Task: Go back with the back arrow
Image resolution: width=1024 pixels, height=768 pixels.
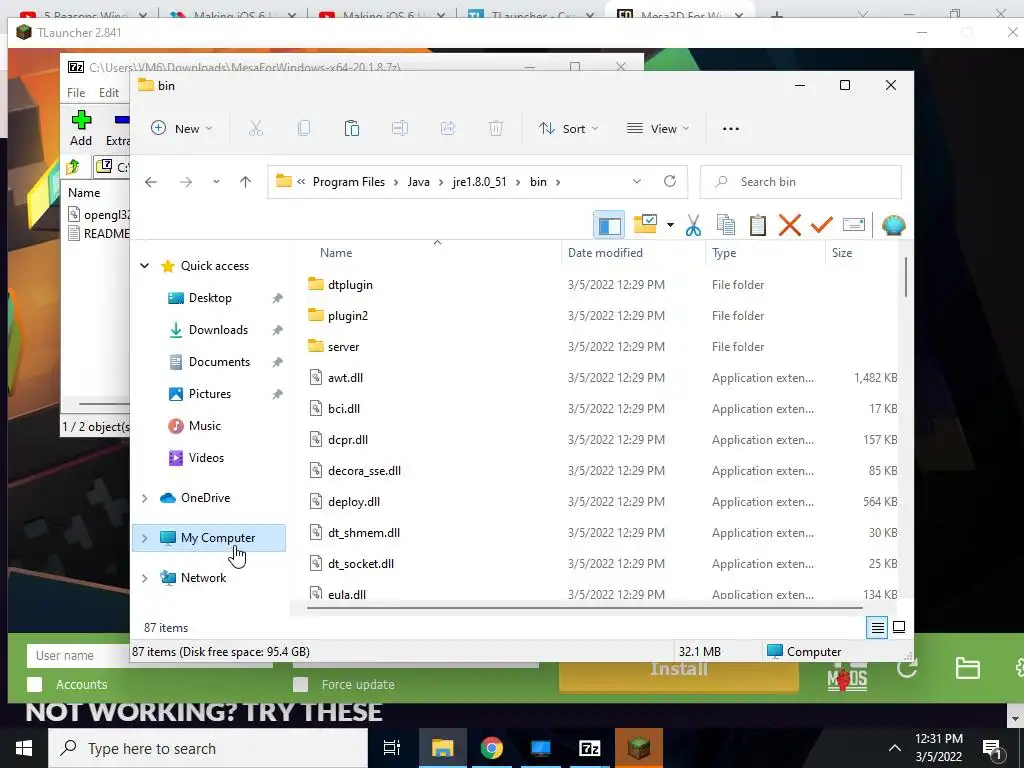Action: pos(151,182)
